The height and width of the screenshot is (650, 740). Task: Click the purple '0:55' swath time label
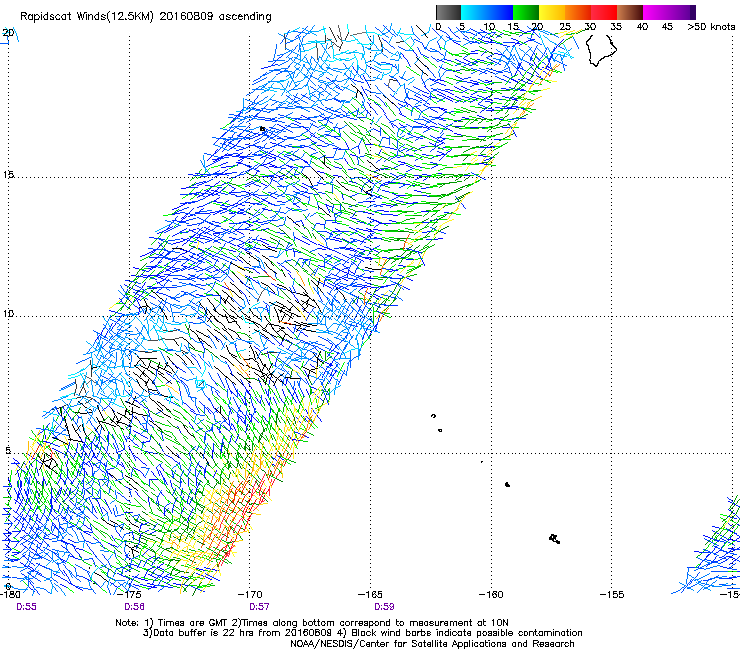pos(26,607)
